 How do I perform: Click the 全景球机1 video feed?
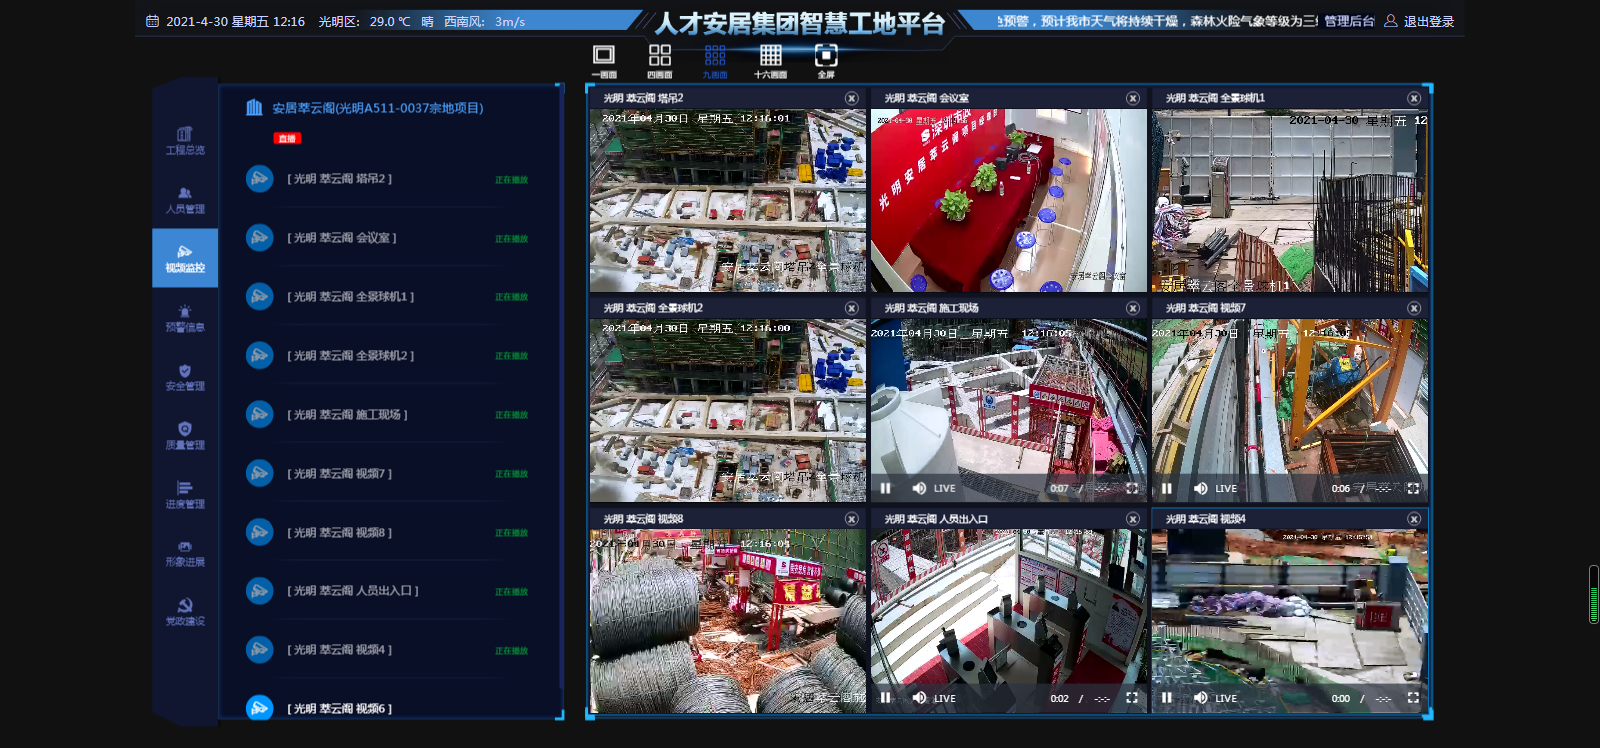1290,200
